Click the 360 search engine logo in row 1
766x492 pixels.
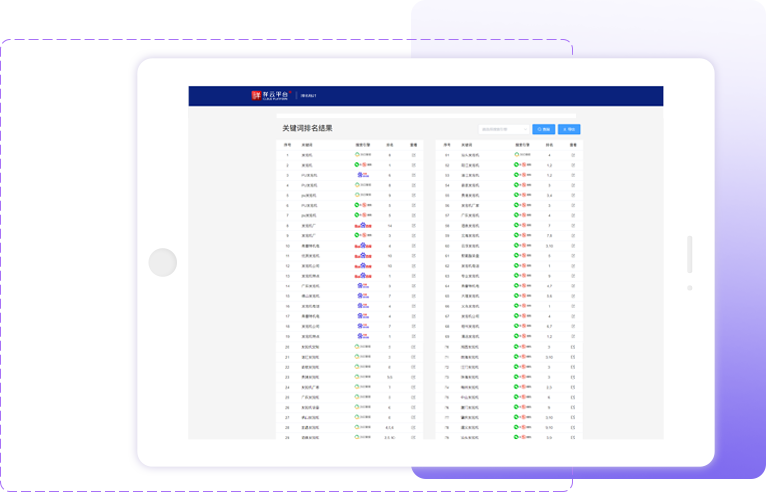pos(363,155)
